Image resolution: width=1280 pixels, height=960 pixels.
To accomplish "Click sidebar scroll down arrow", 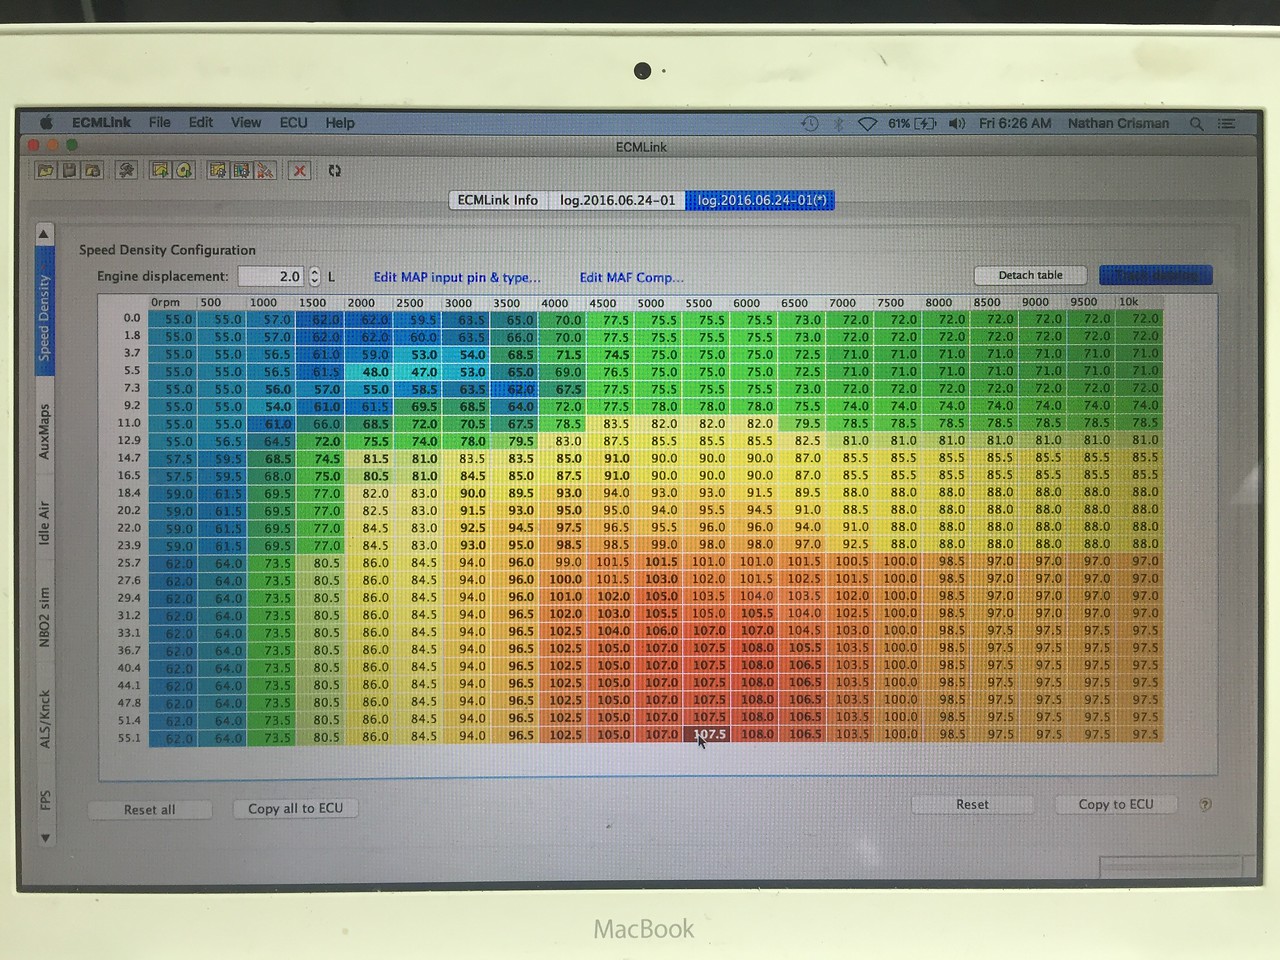I will coord(45,838).
